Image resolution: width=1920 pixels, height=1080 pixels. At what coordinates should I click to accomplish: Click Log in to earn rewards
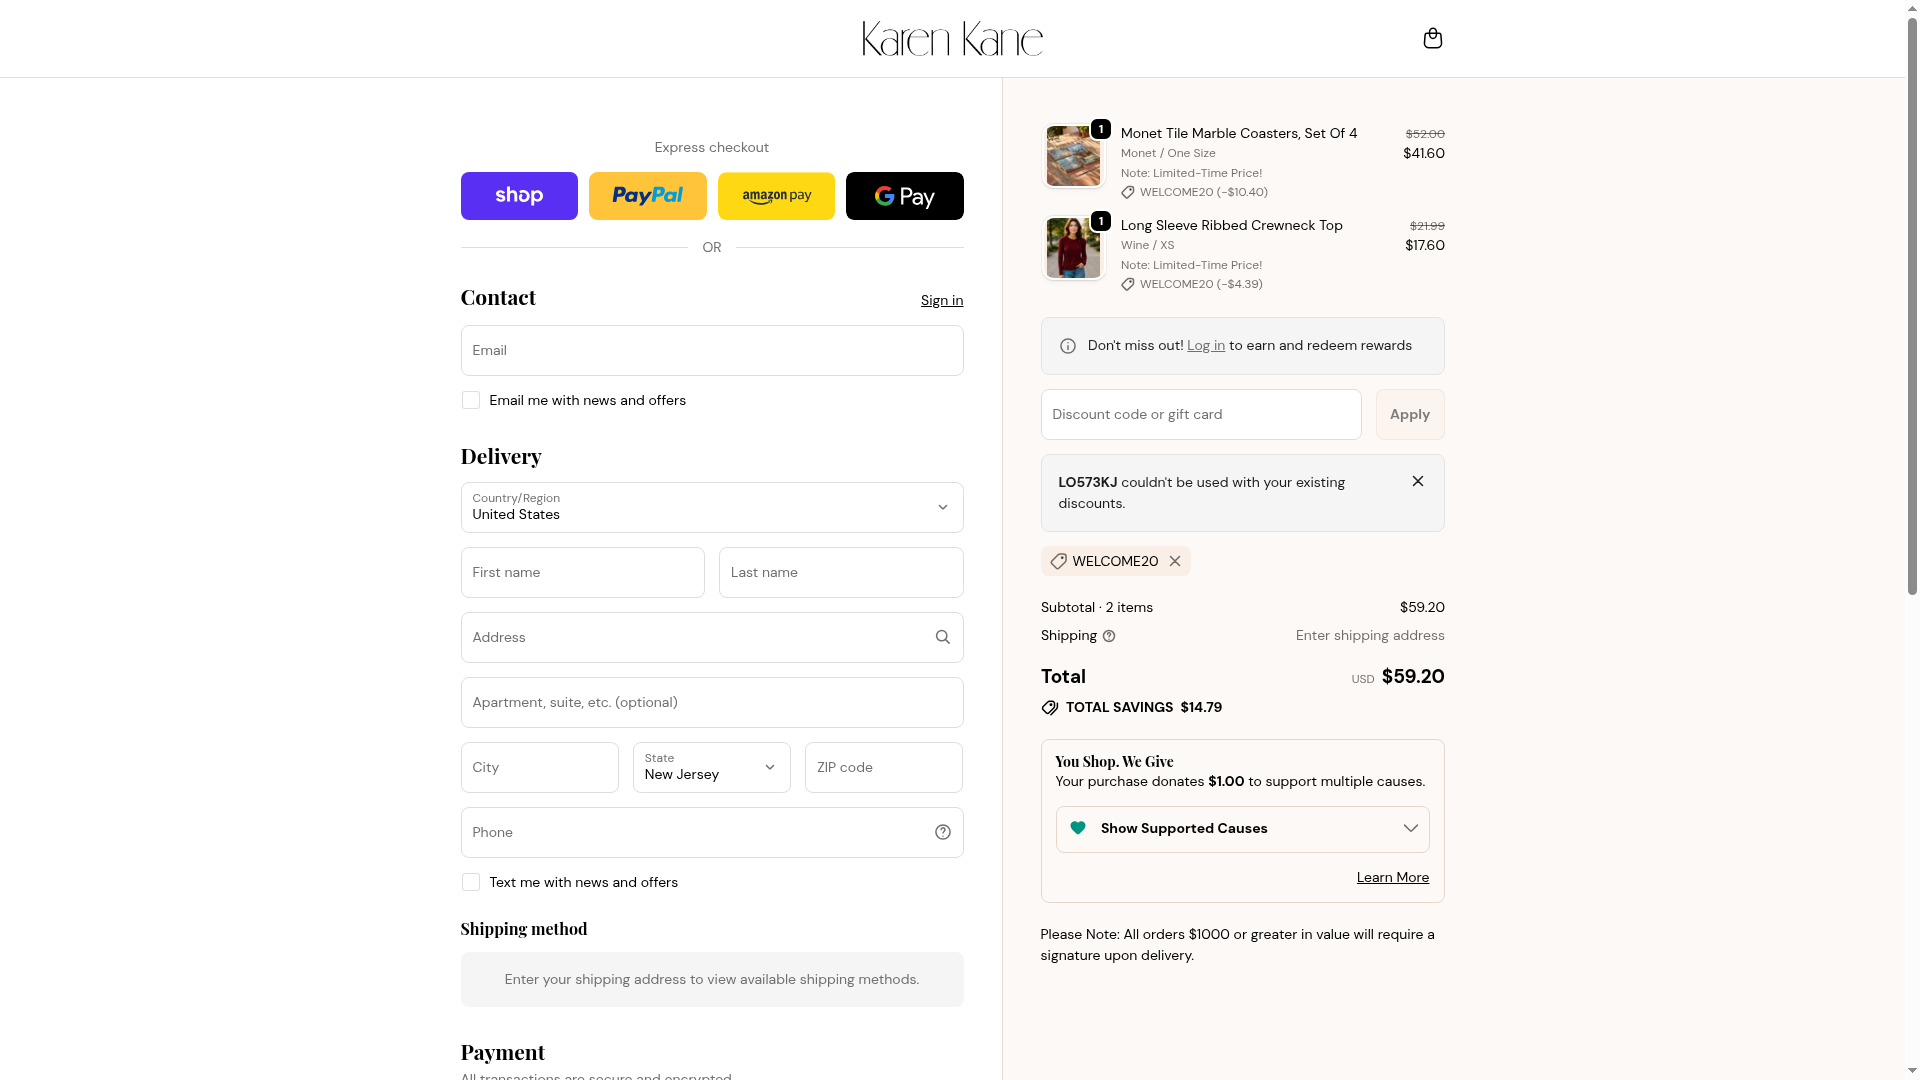point(1205,345)
